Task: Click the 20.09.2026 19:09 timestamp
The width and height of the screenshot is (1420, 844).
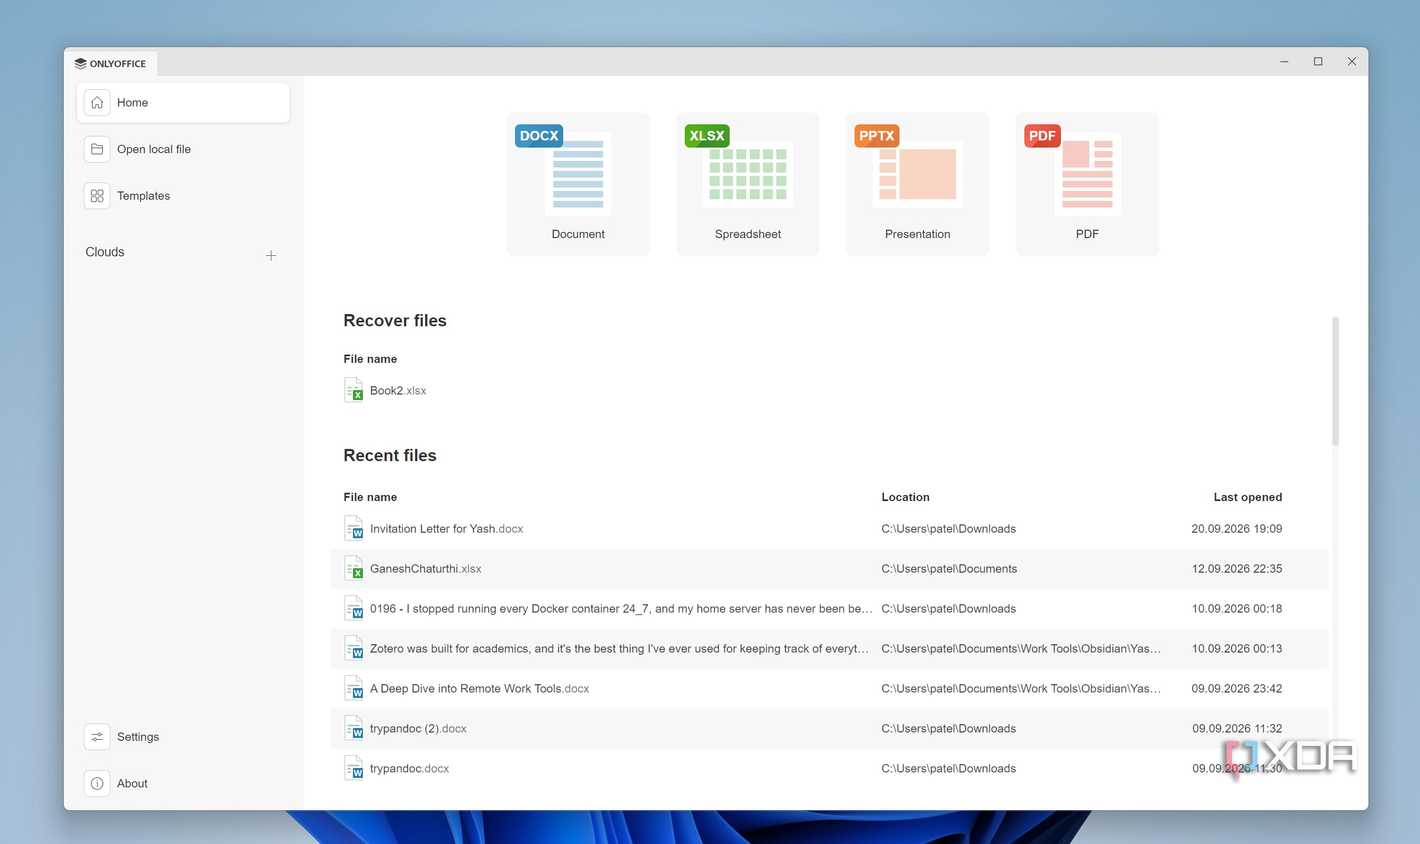Action: click(x=1236, y=529)
